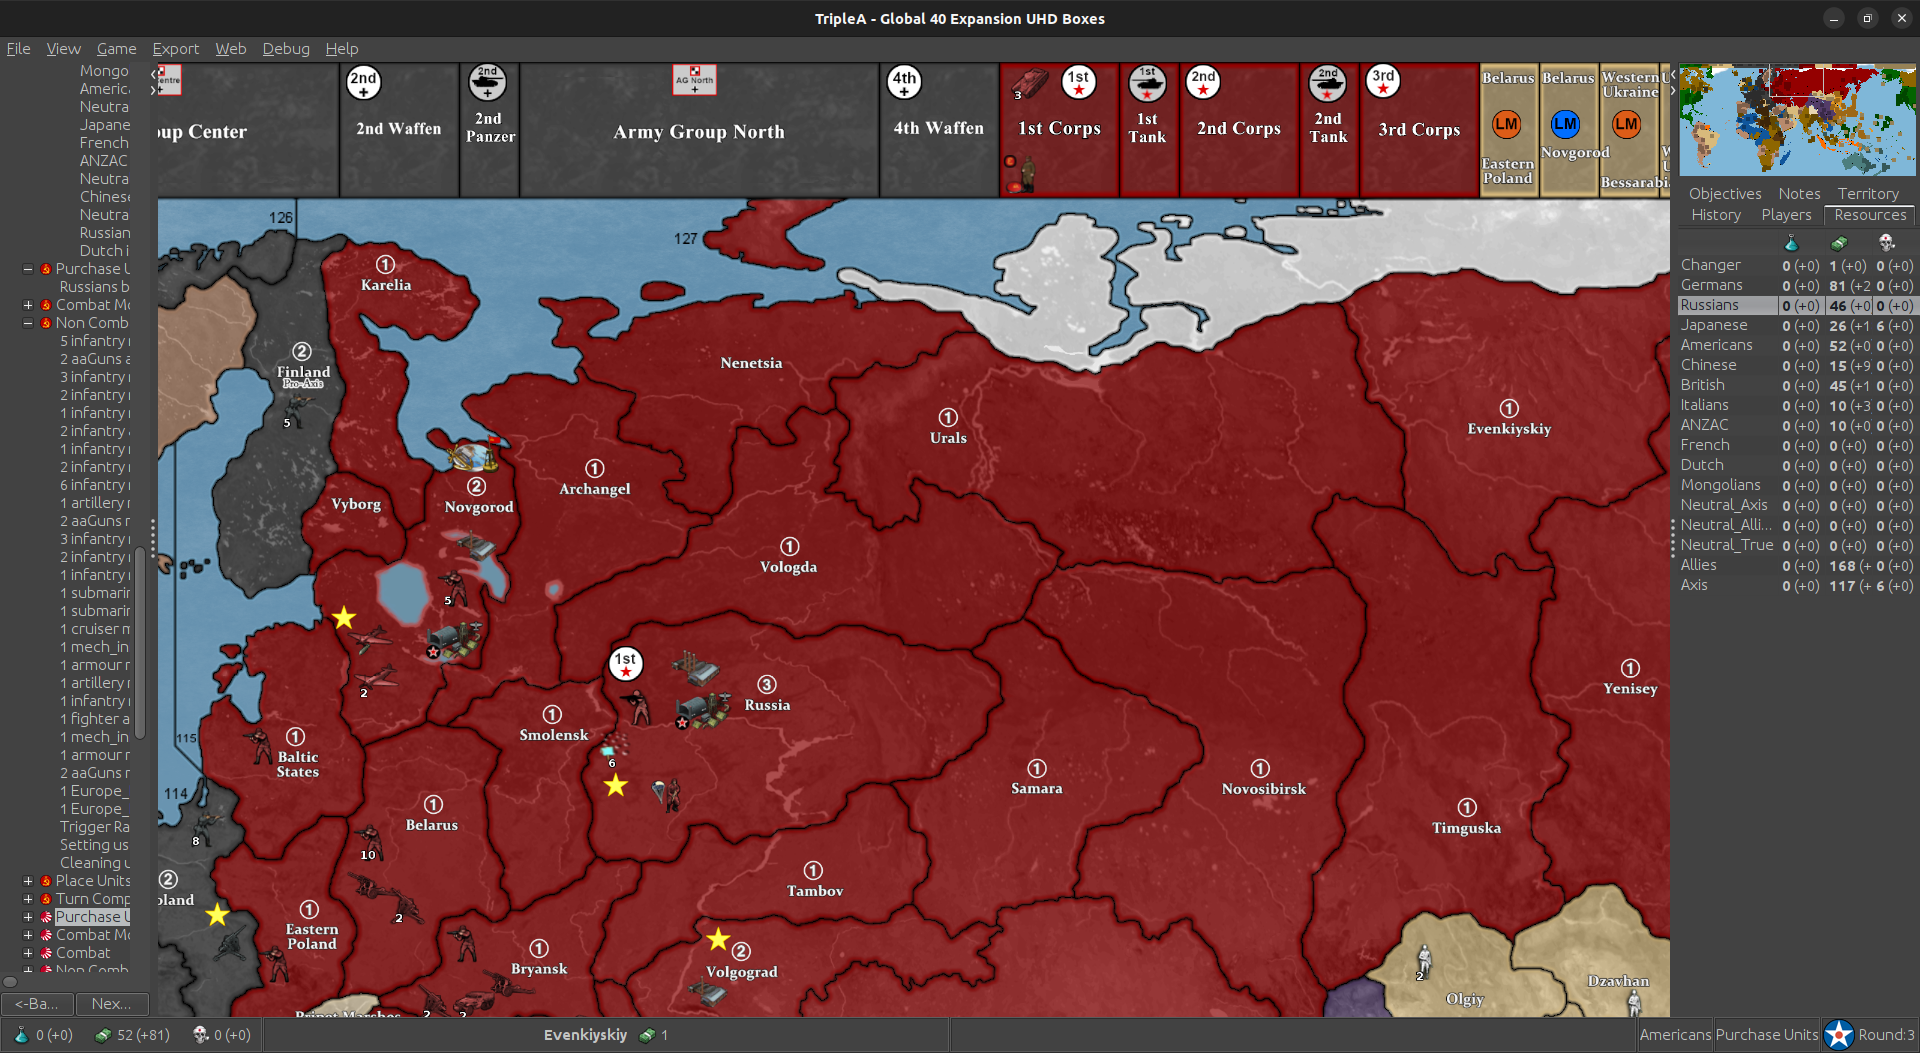Open the Export menu
This screenshot has width=1920, height=1053.
pyautogui.click(x=175, y=48)
